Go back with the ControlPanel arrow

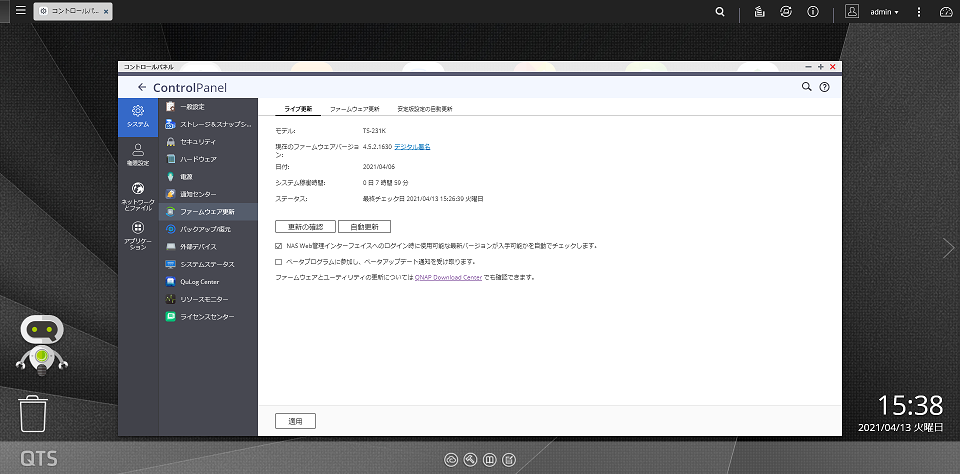pos(142,87)
